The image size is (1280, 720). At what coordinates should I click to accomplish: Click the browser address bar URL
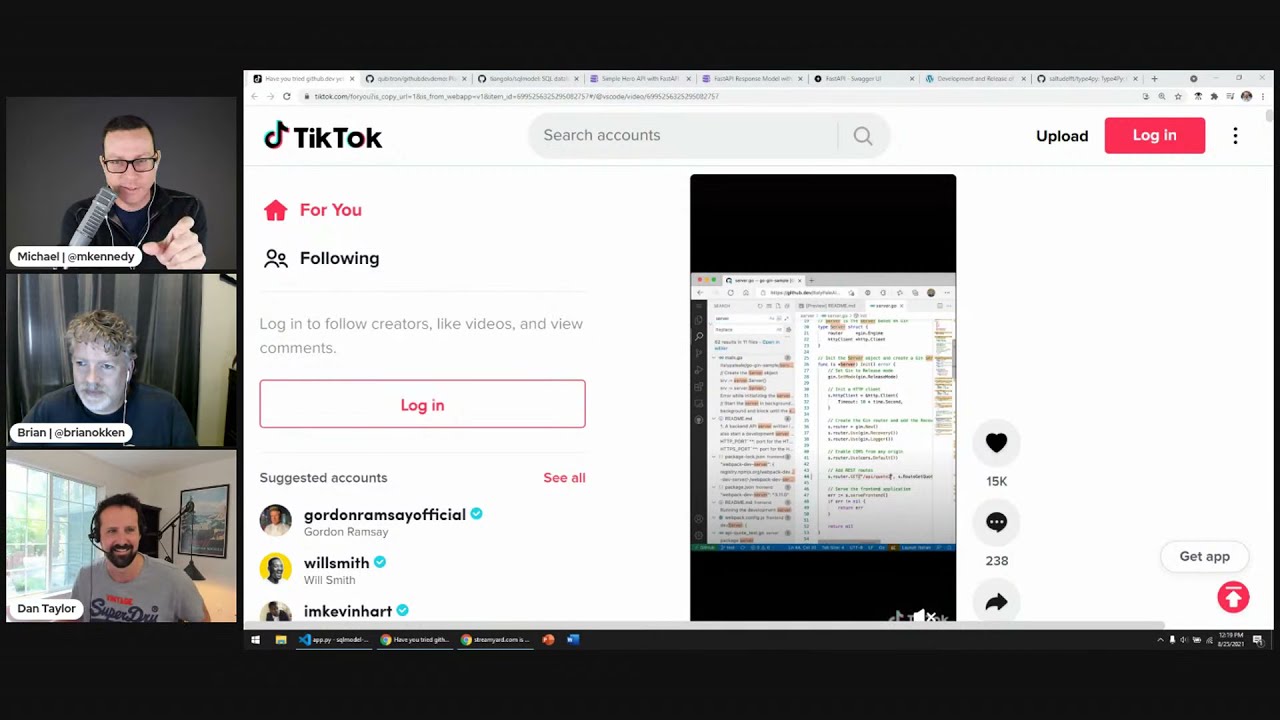(516, 97)
